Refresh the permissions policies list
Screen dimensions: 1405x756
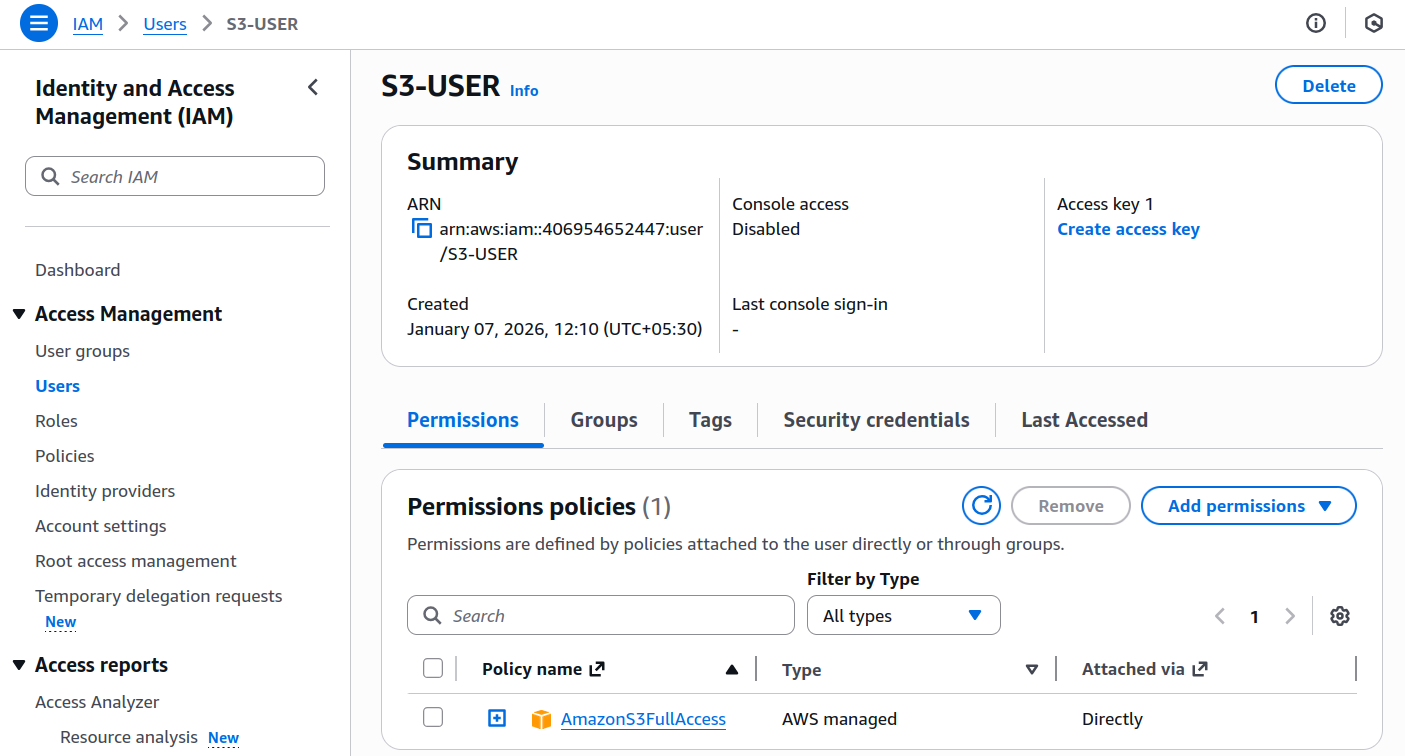point(981,506)
